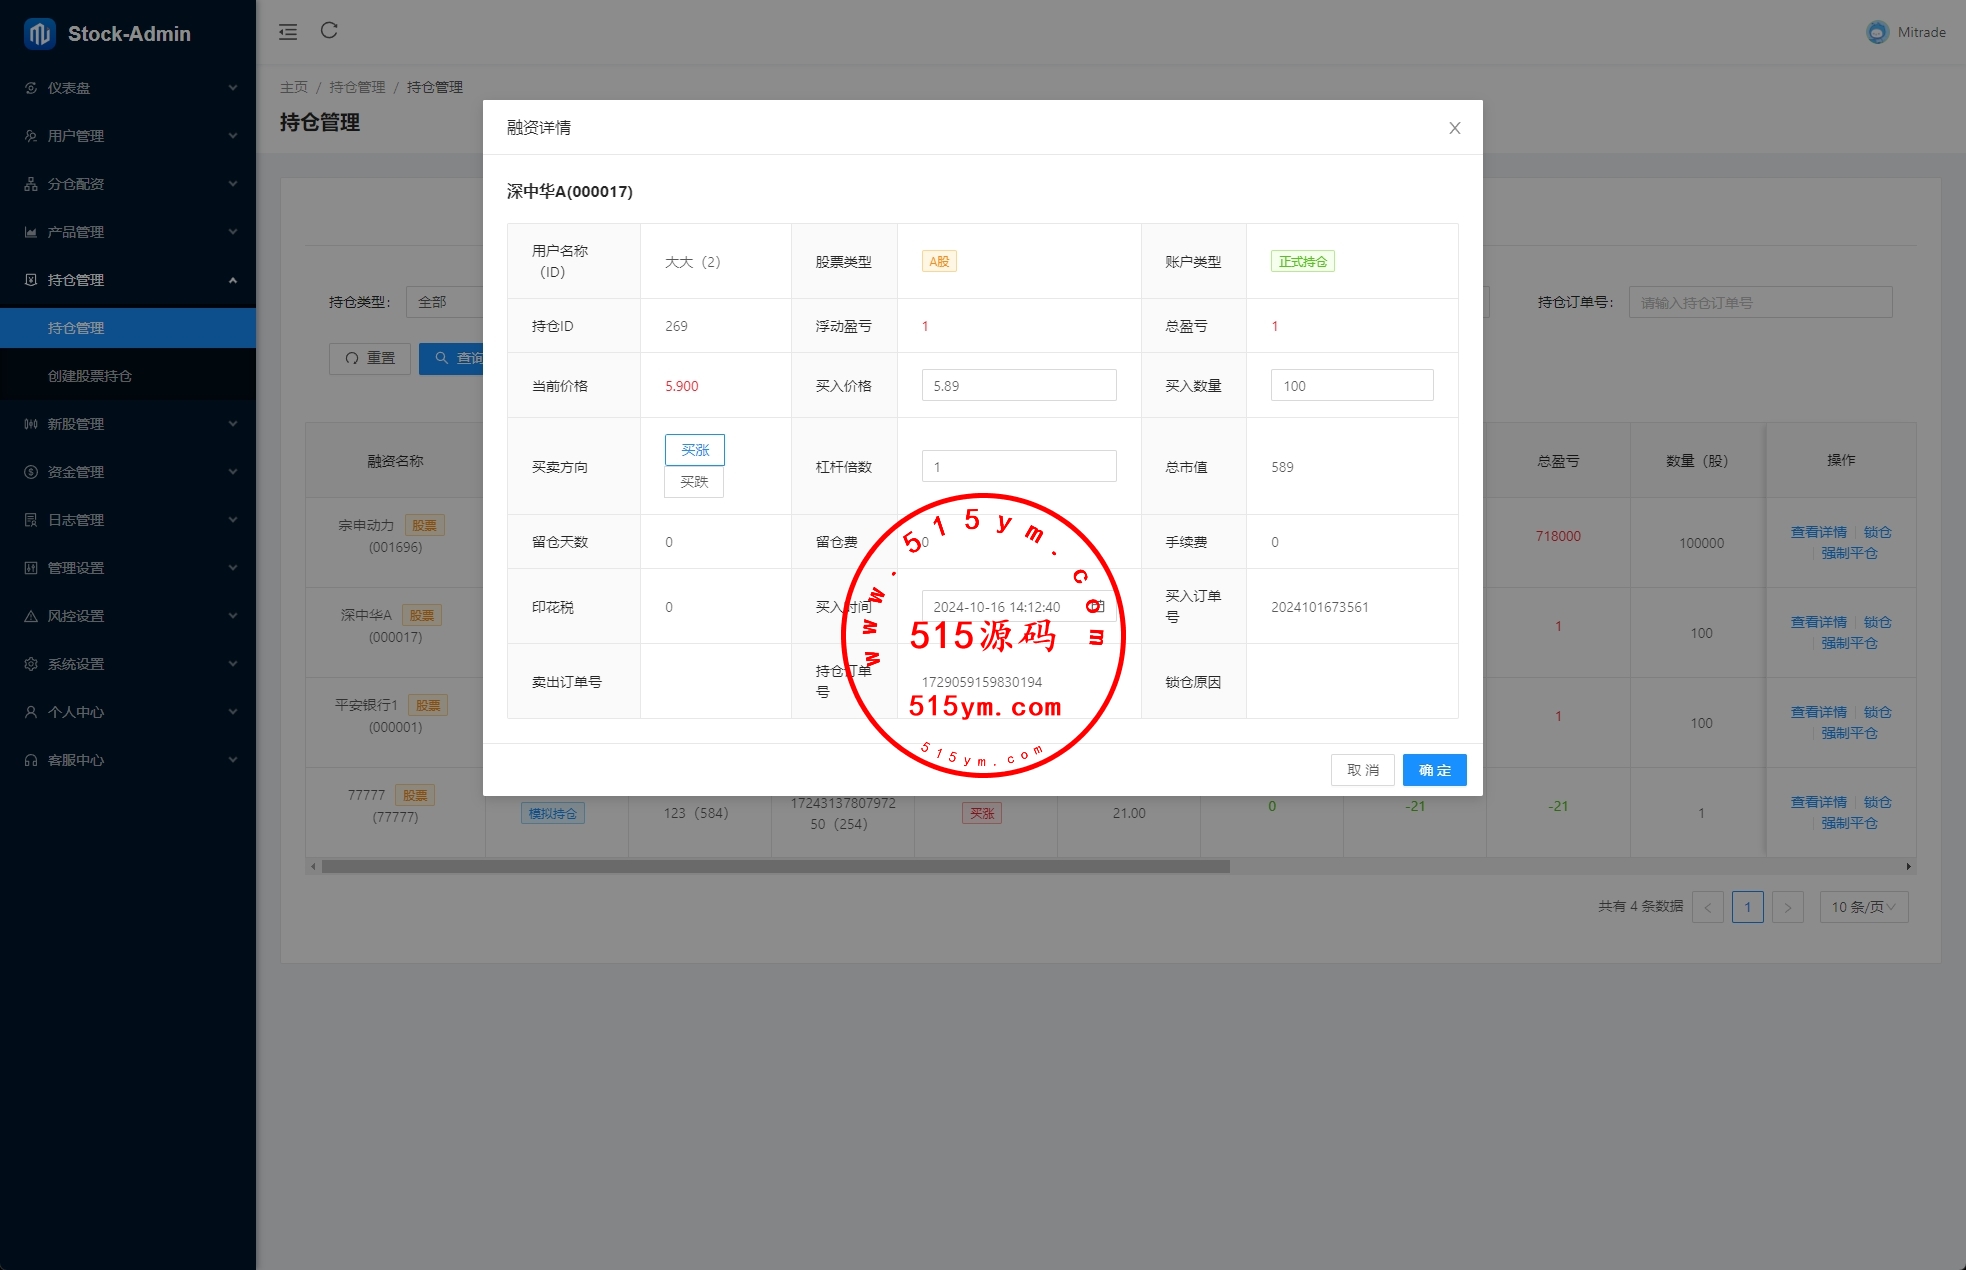Select the 买跌 direction option
1966x1270 pixels.
coord(694,482)
